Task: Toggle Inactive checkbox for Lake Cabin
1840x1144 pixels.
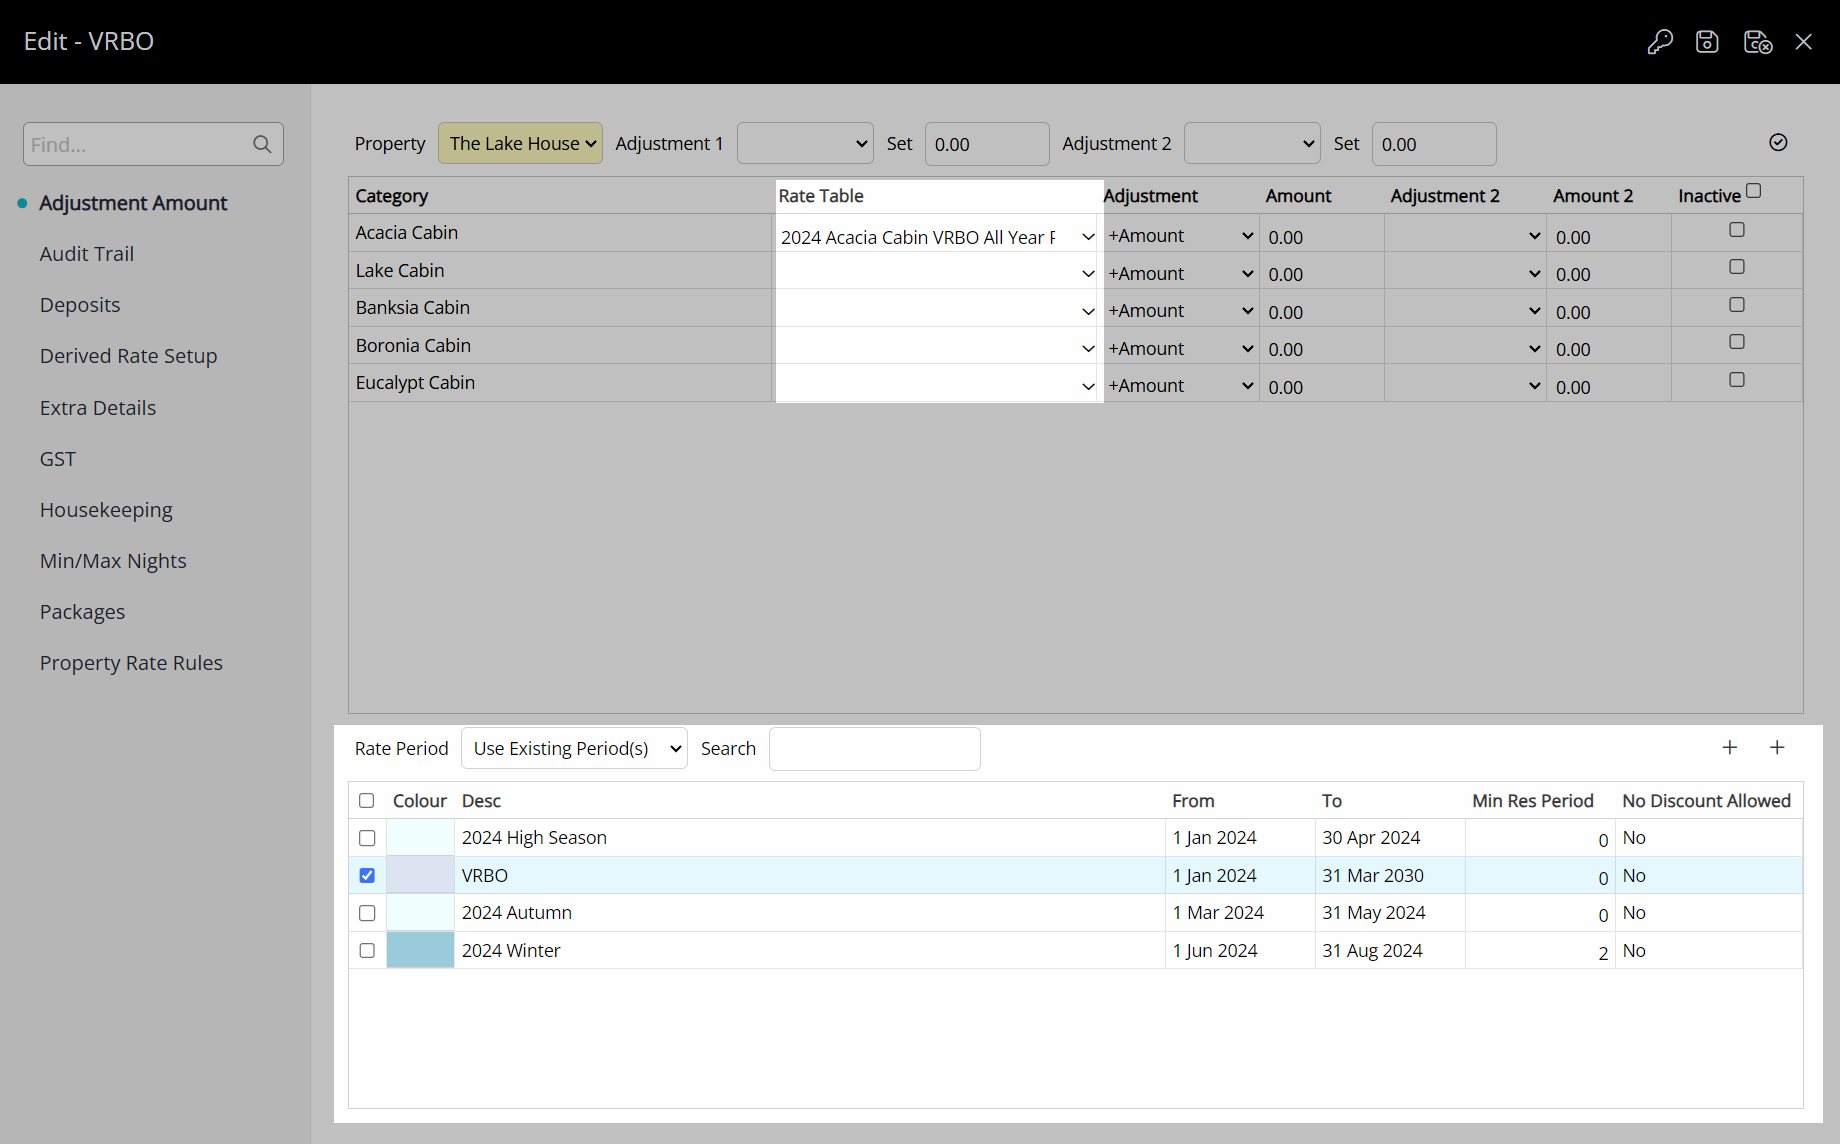Action: 1737,267
